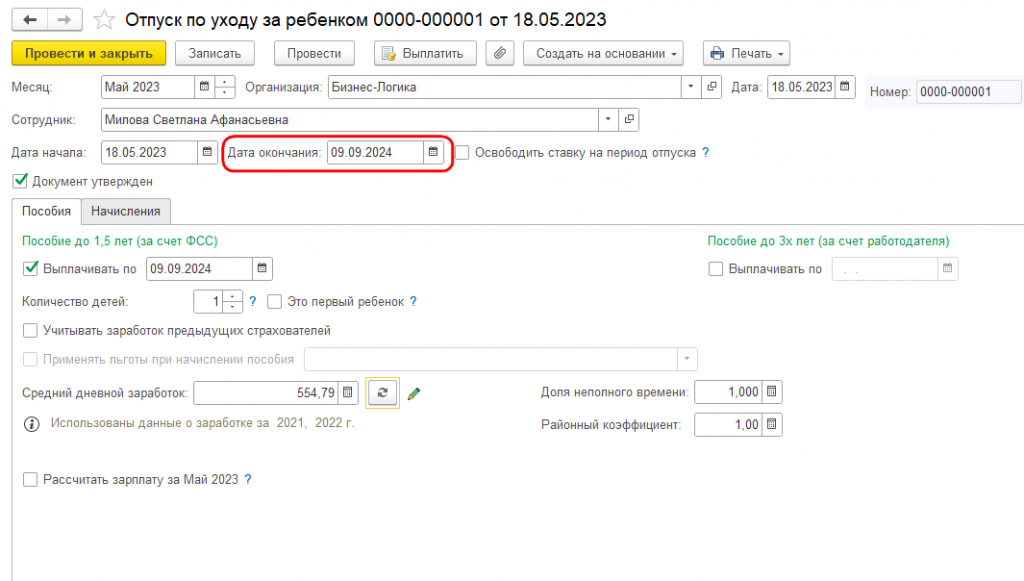Open calculator for Районный коэффициент
This screenshot has height=581, width=1024.
[x=772, y=424]
